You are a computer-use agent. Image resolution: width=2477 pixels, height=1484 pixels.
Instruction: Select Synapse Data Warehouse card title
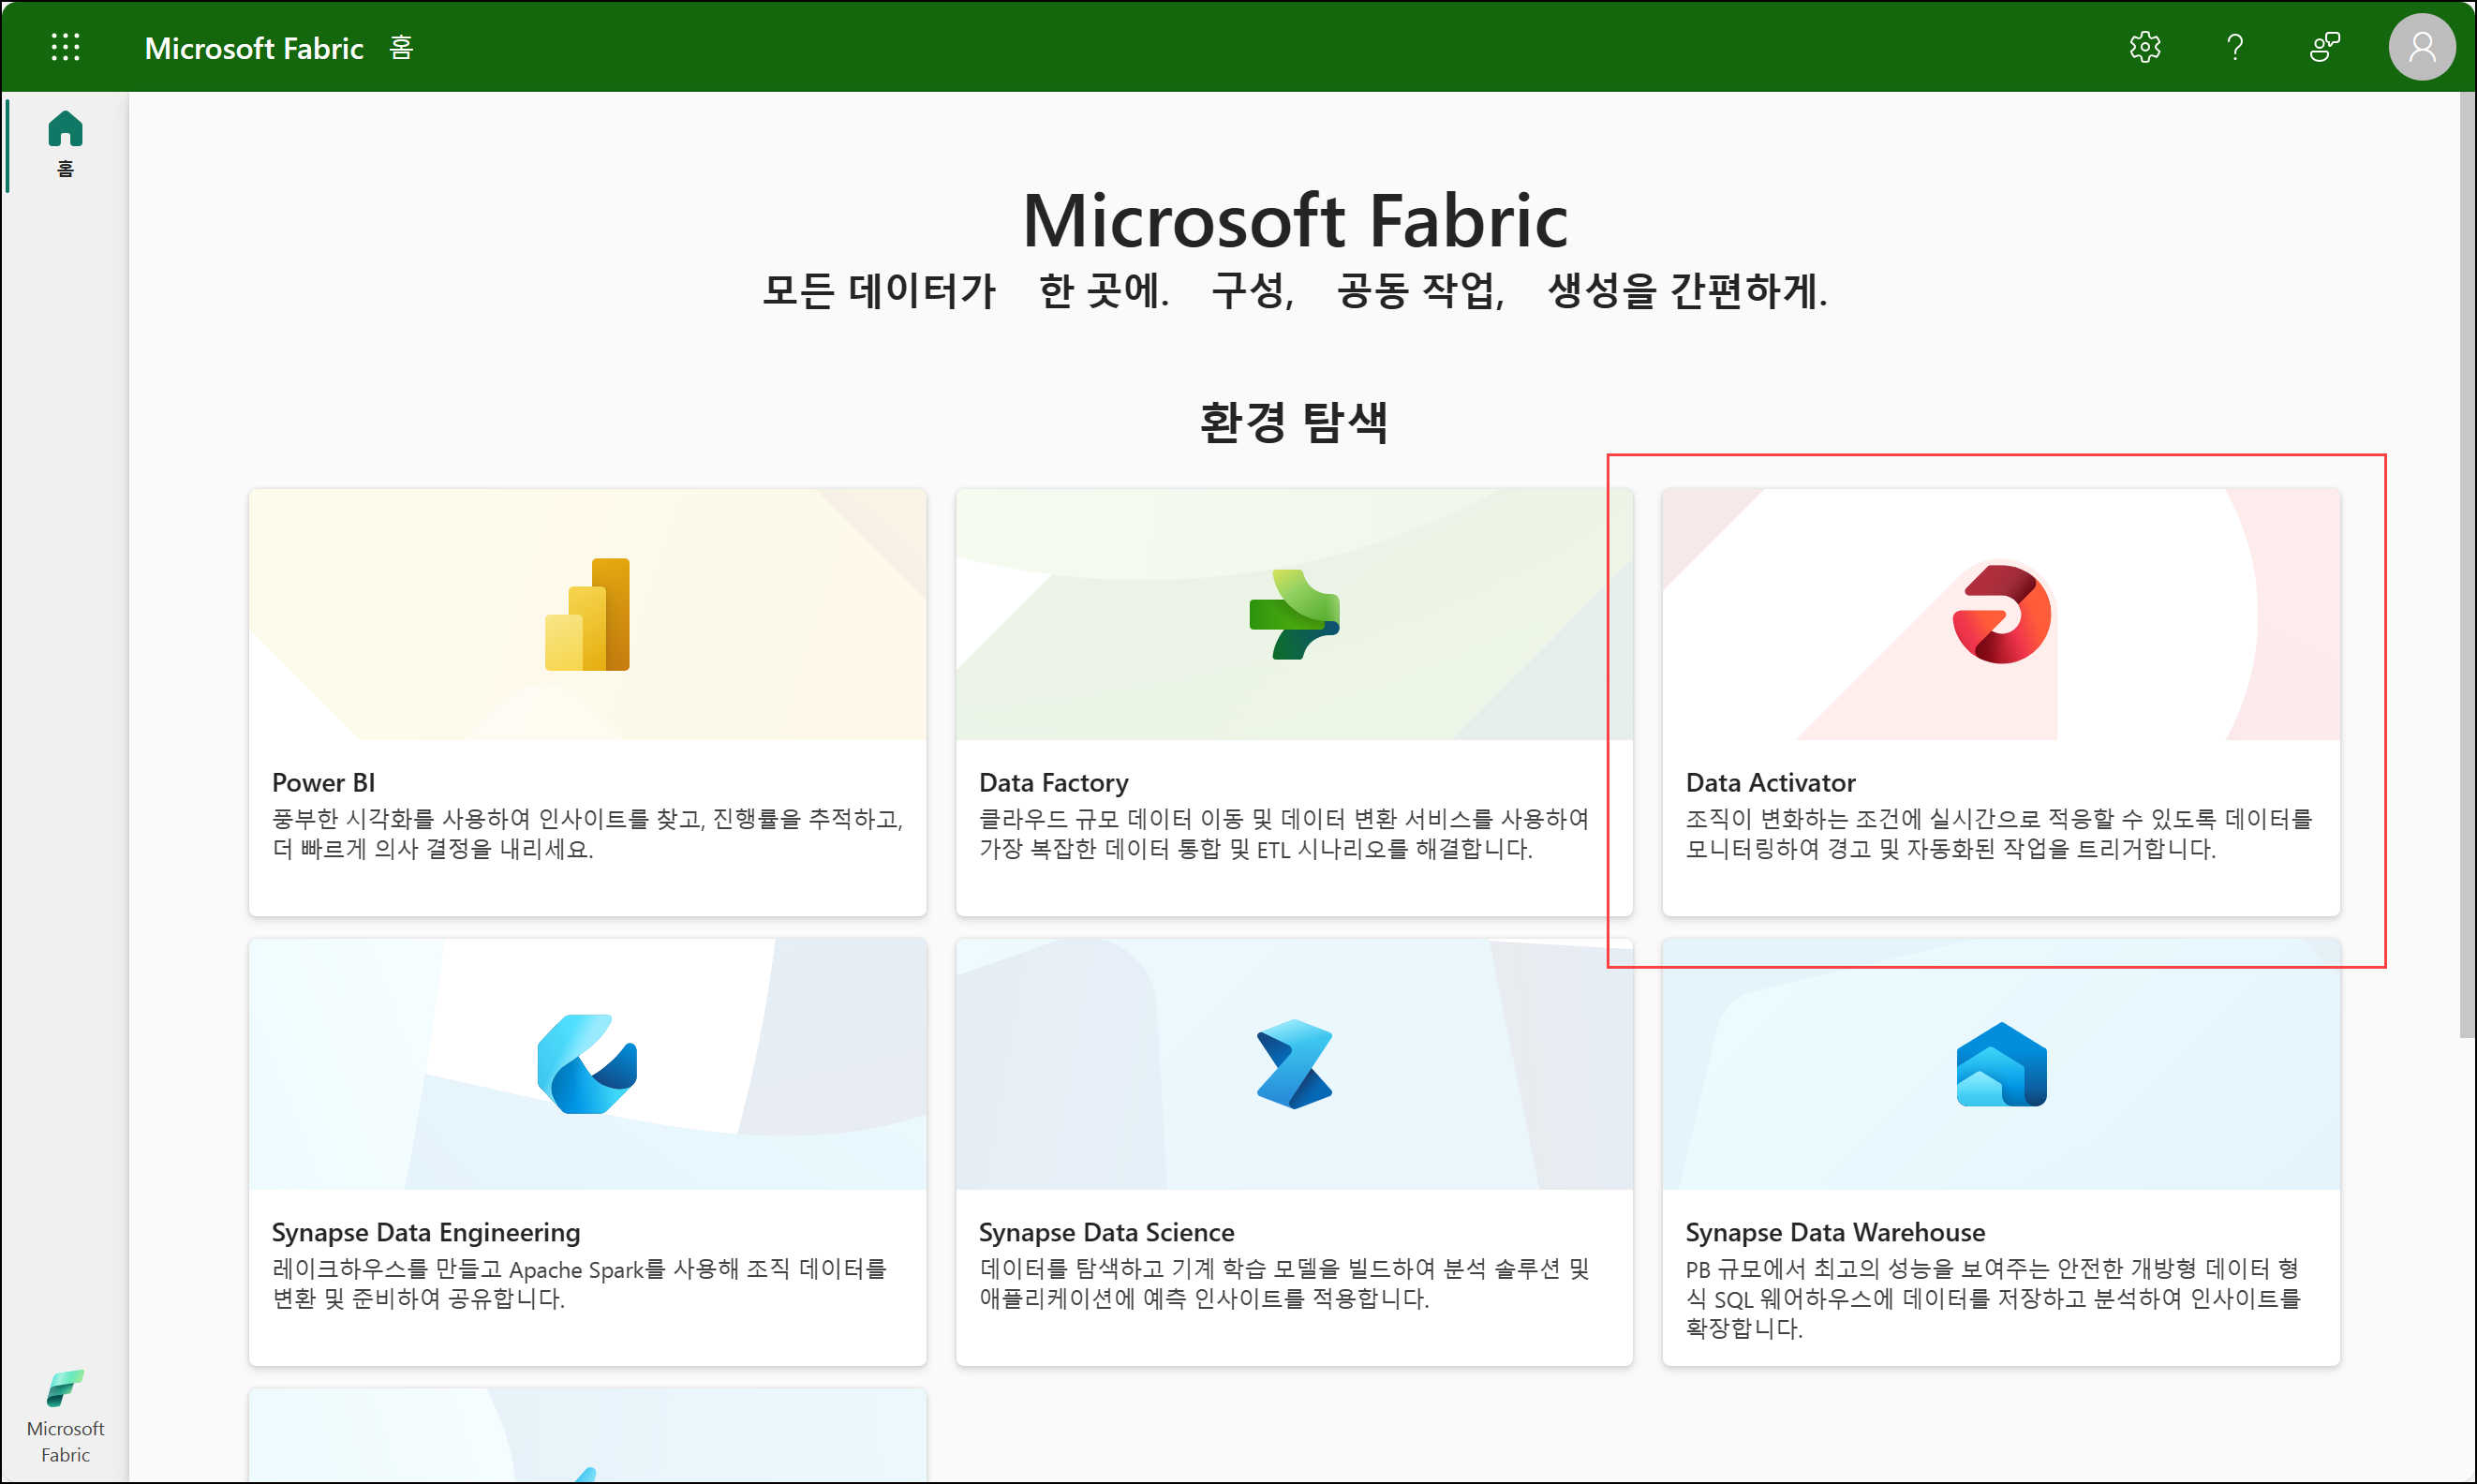click(x=1835, y=1232)
